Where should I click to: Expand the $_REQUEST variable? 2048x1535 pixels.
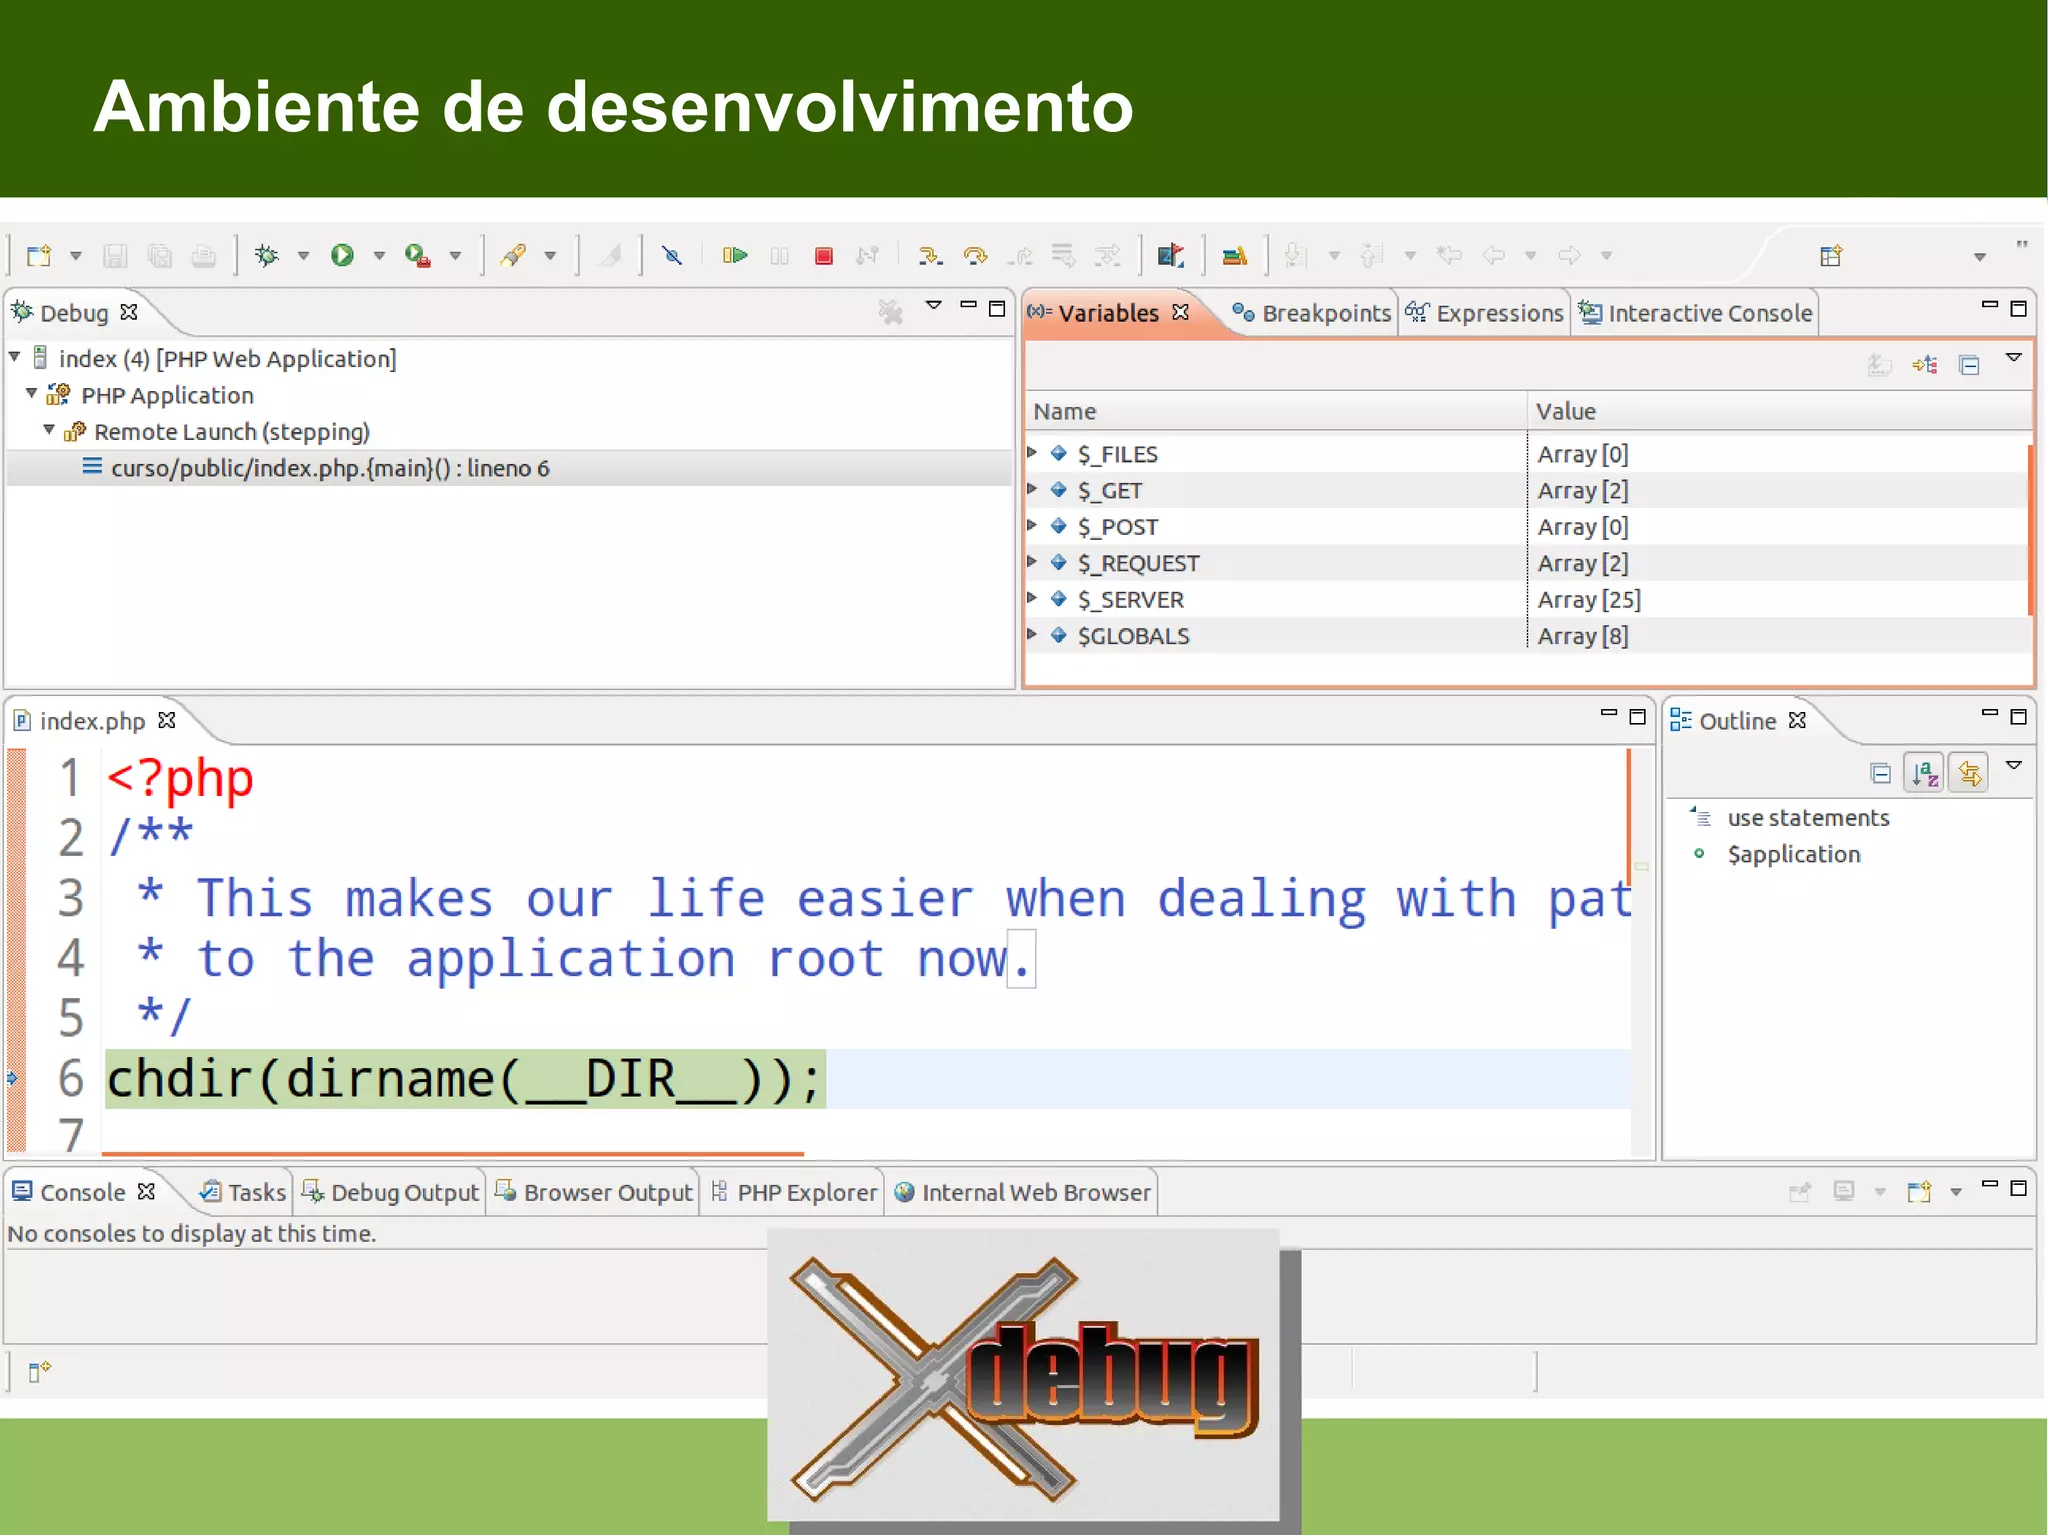pyautogui.click(x=1032, y=561)
